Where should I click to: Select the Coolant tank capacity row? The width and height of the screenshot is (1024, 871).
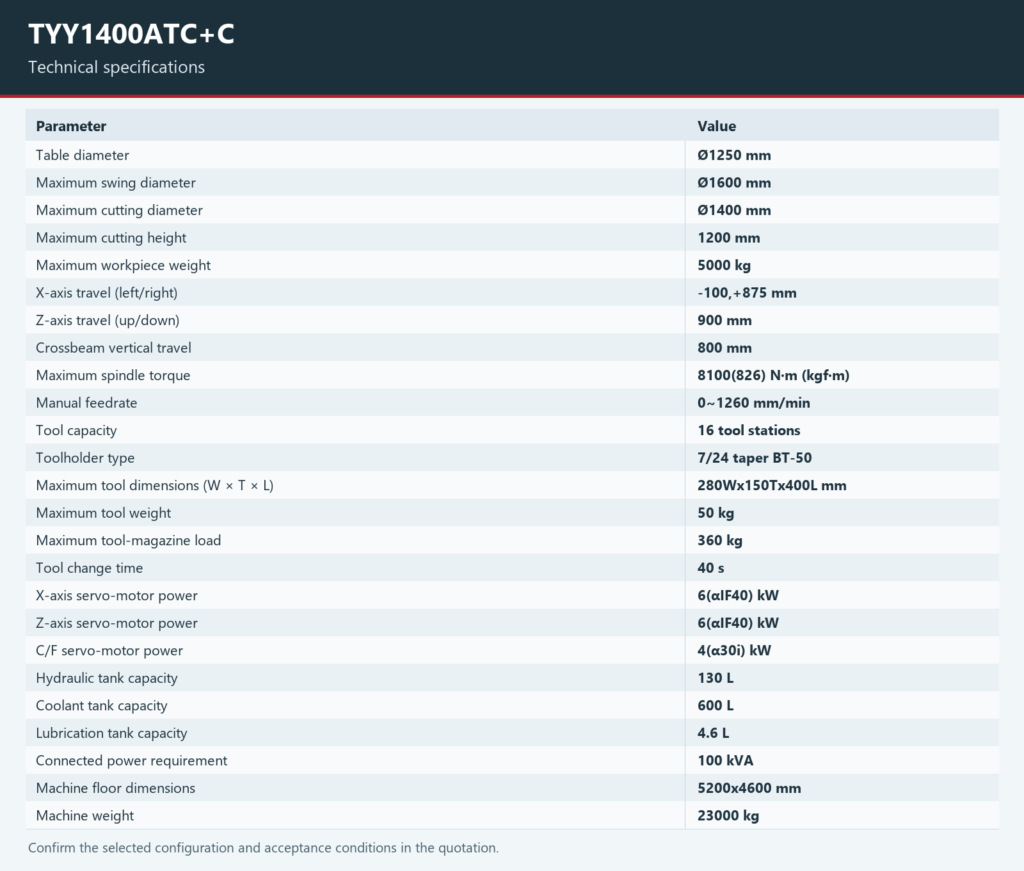[x=512, y=705]
